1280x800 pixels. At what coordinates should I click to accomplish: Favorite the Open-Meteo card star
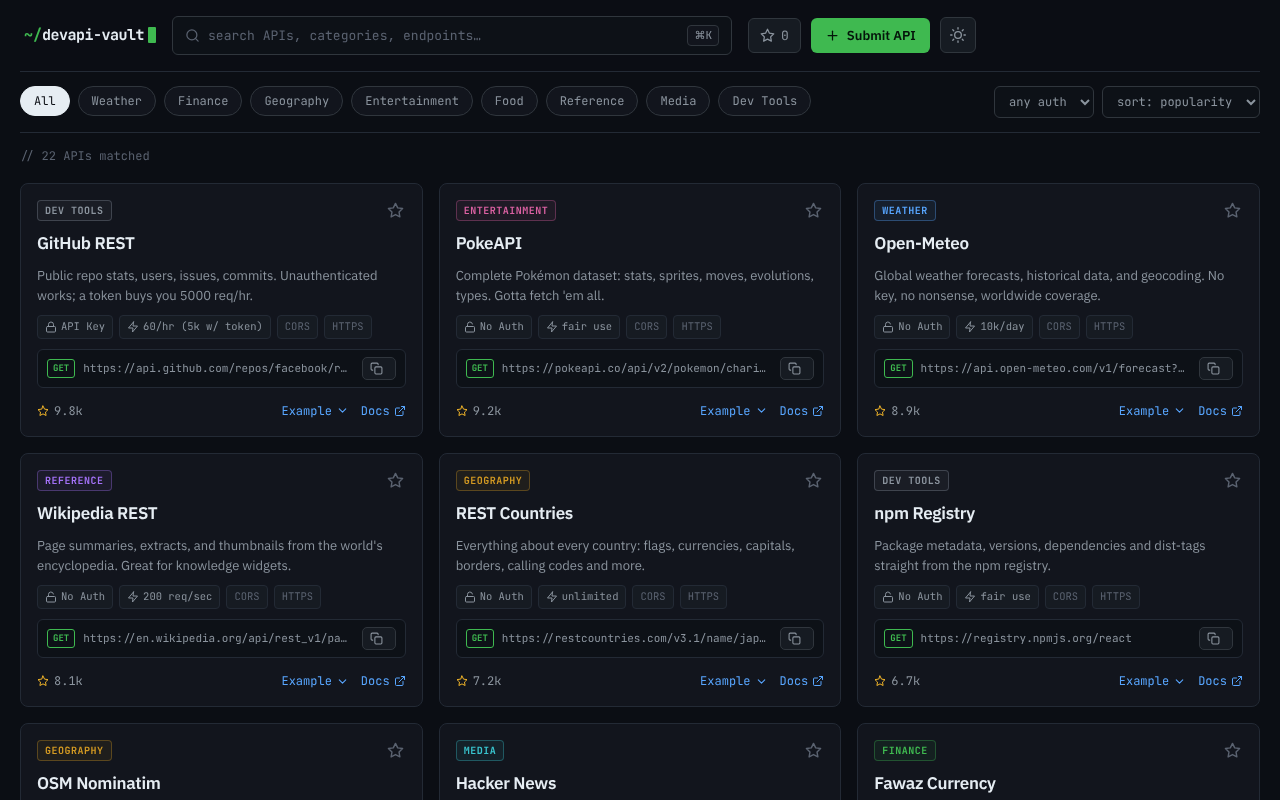click(x=1232, y=210)
